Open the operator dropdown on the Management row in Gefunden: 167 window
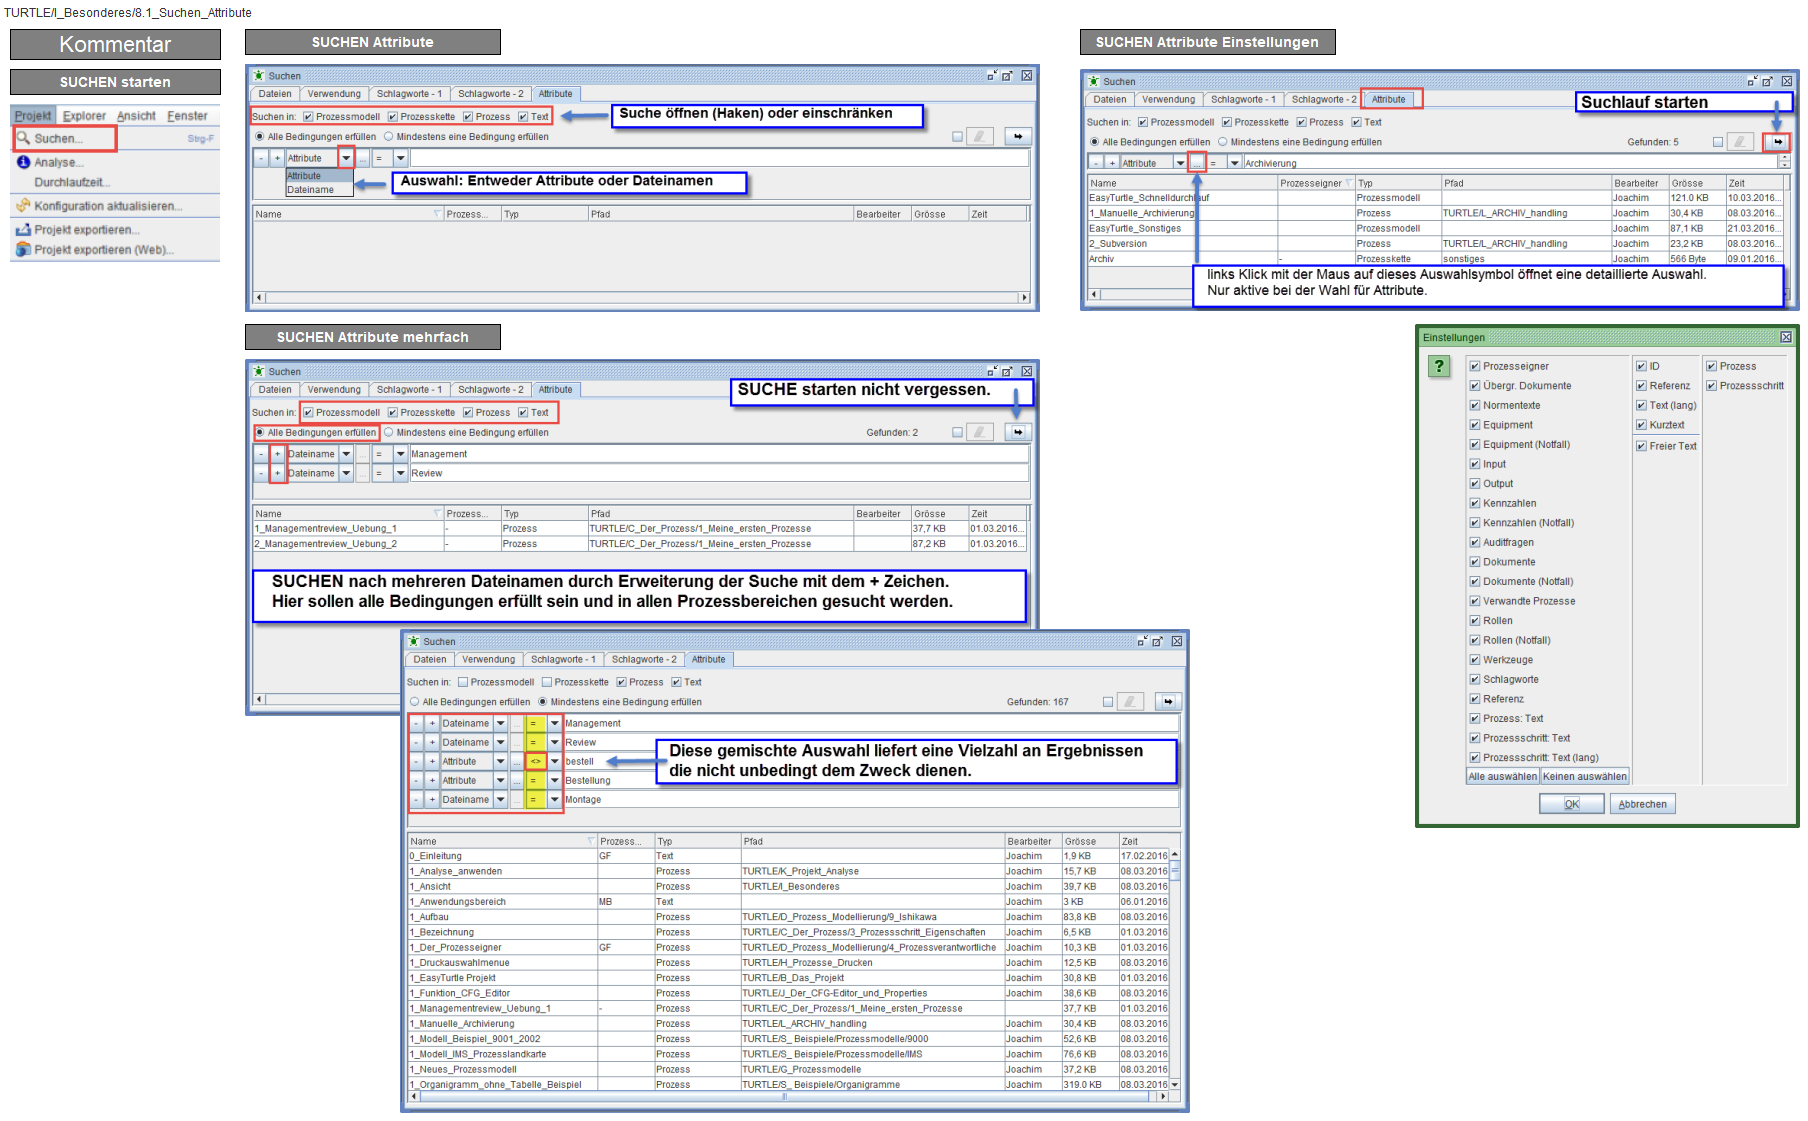Image resolution: width=1808 pixels, height=1121 pixels. (554, 723)
